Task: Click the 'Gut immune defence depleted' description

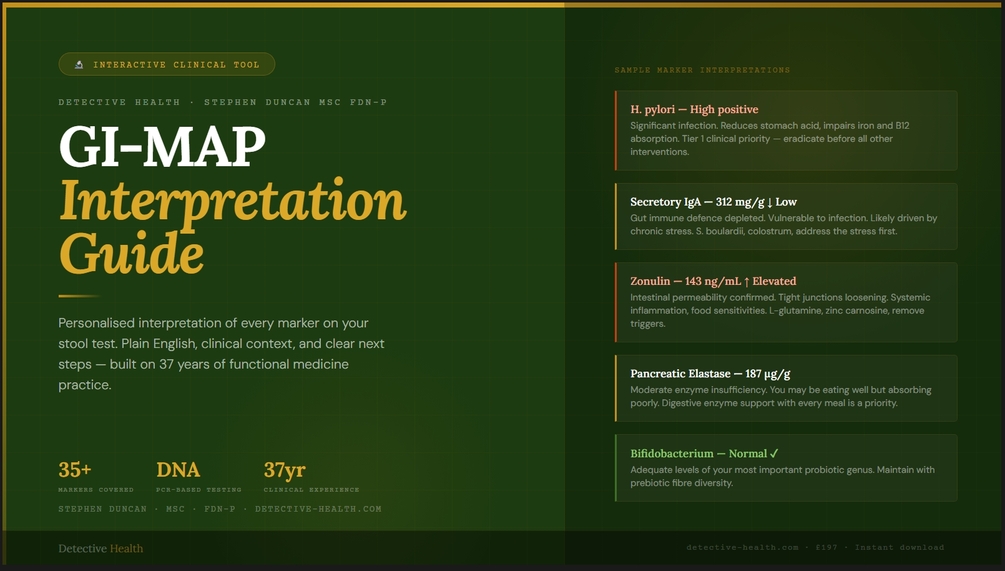Action: click(784, 224)
